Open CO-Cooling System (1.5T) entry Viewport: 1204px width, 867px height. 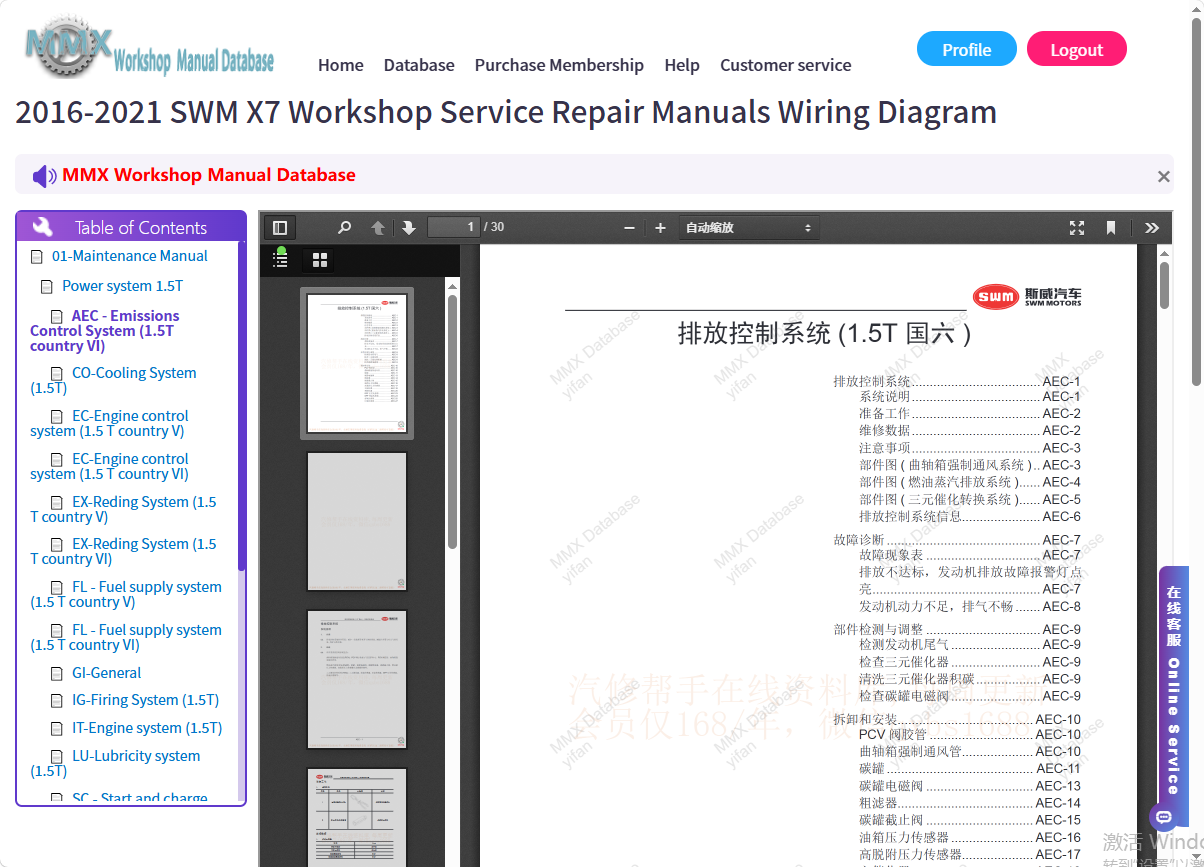pyautogui.click(x=113, y=380)
